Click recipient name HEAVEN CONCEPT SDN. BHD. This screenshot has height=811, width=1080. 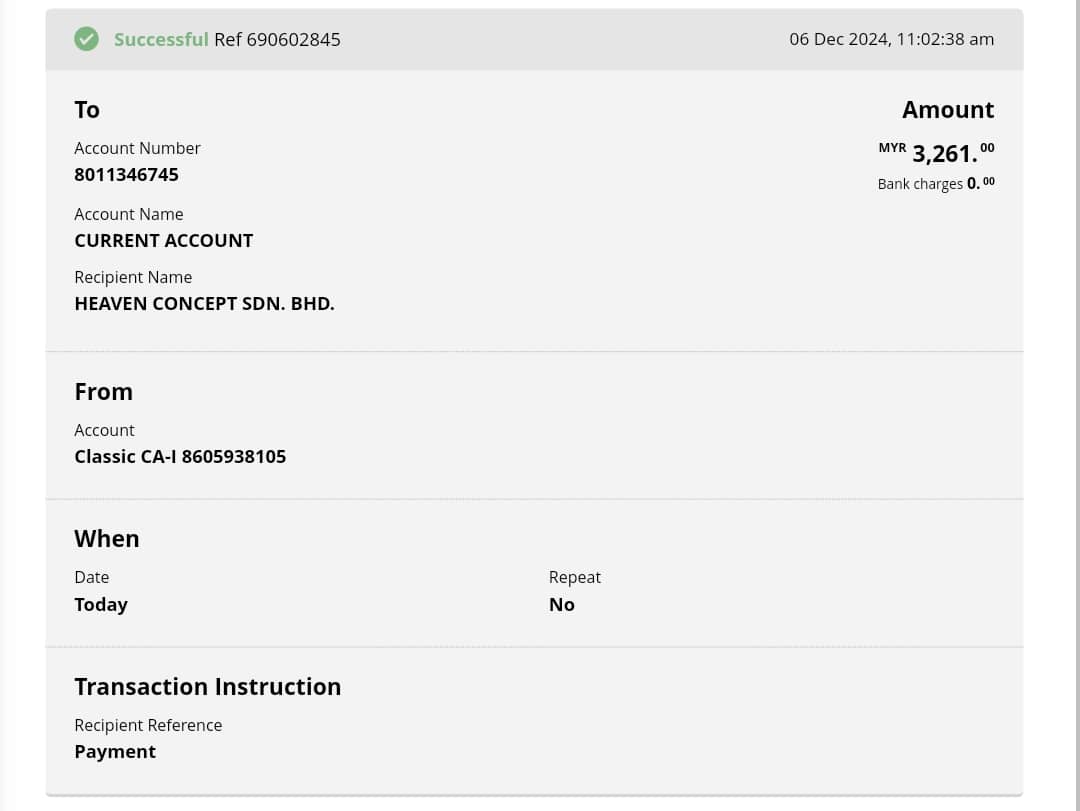[204, 303]
